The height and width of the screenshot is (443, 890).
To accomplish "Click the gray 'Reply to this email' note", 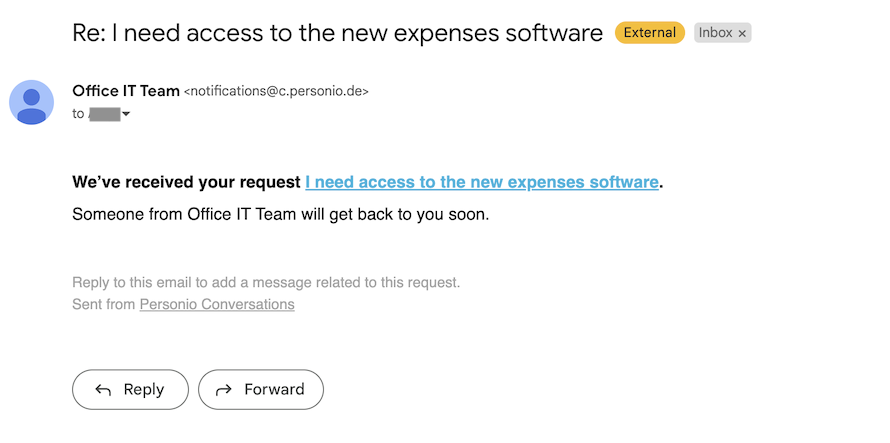I will (x=266, y=282).
